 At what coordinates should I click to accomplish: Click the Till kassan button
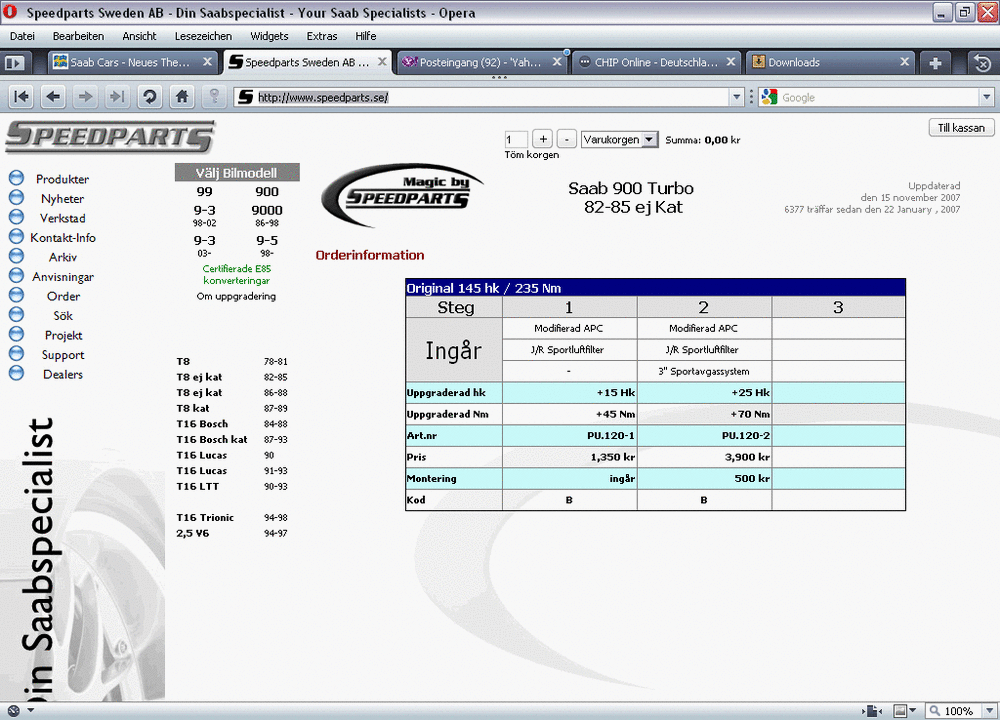(961, 128)
